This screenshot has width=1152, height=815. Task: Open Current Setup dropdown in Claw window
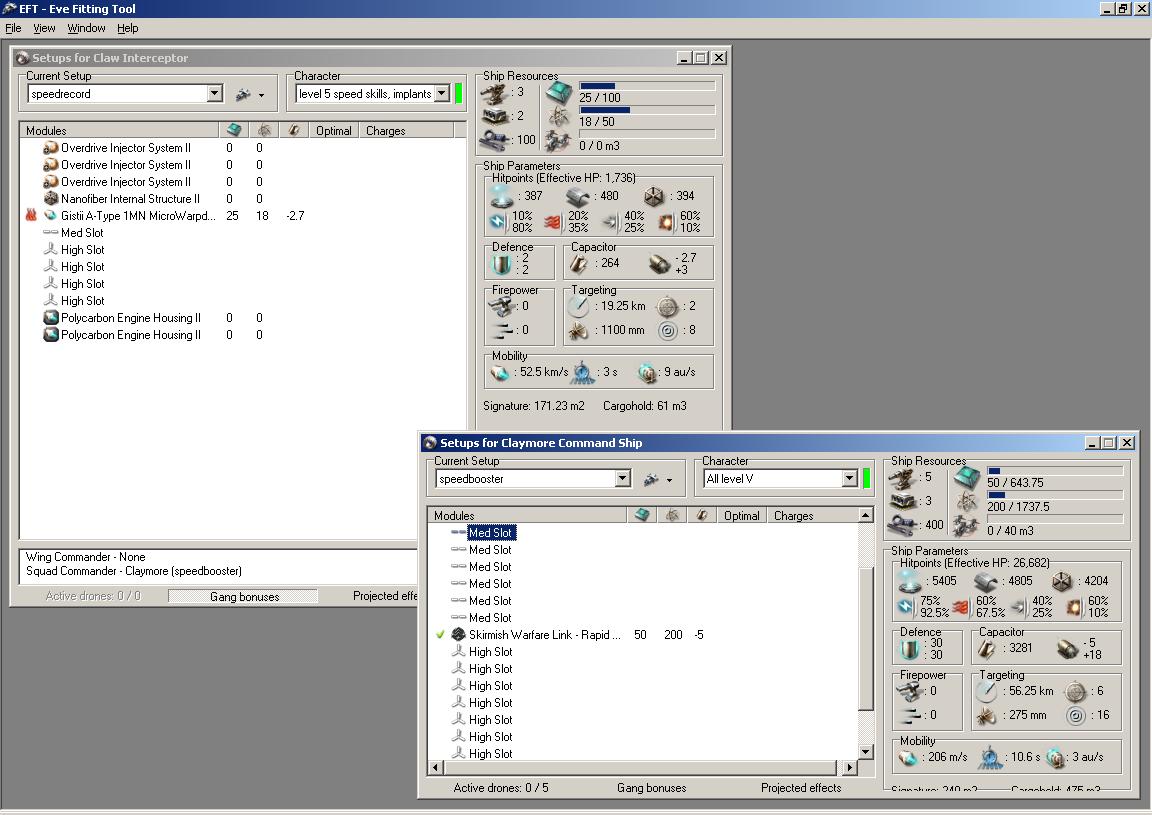tap(215, 93)
